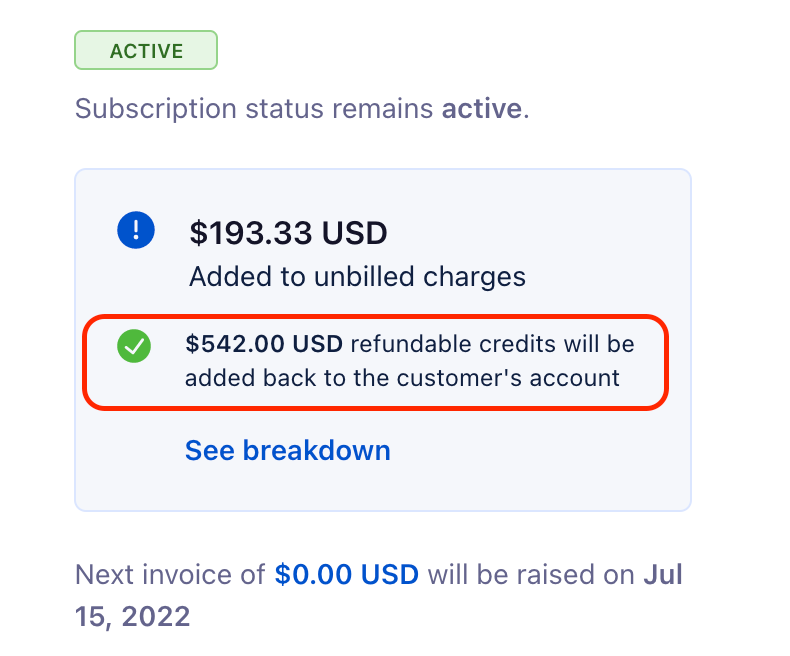The image size is (790, 656).
Task: Open the See breakdown link
Action: (x=288, y=450)
